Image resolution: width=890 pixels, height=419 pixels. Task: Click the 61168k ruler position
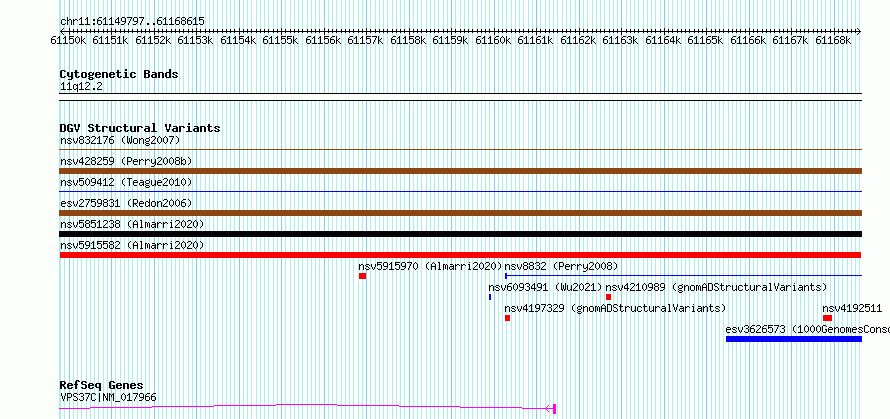(x=833, y=41)
